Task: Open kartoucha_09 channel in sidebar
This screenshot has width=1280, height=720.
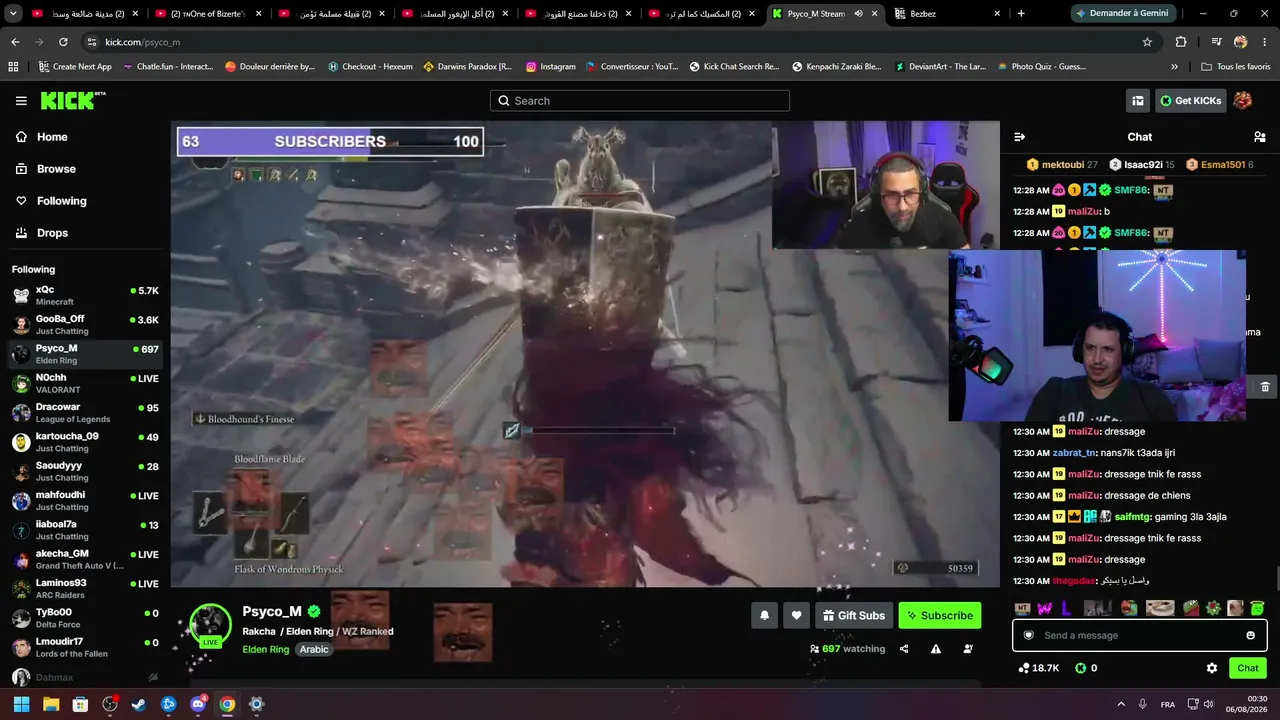Action: point(85,441)
